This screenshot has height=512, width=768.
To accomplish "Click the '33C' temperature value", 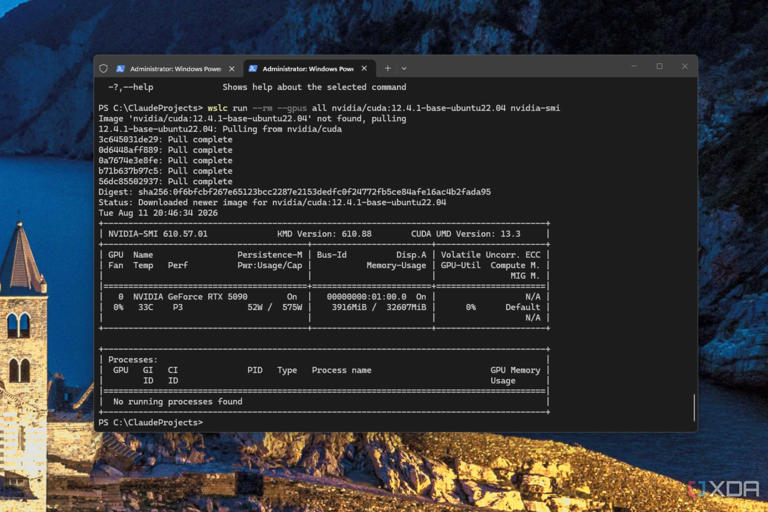I will click(x=145, y=307).
